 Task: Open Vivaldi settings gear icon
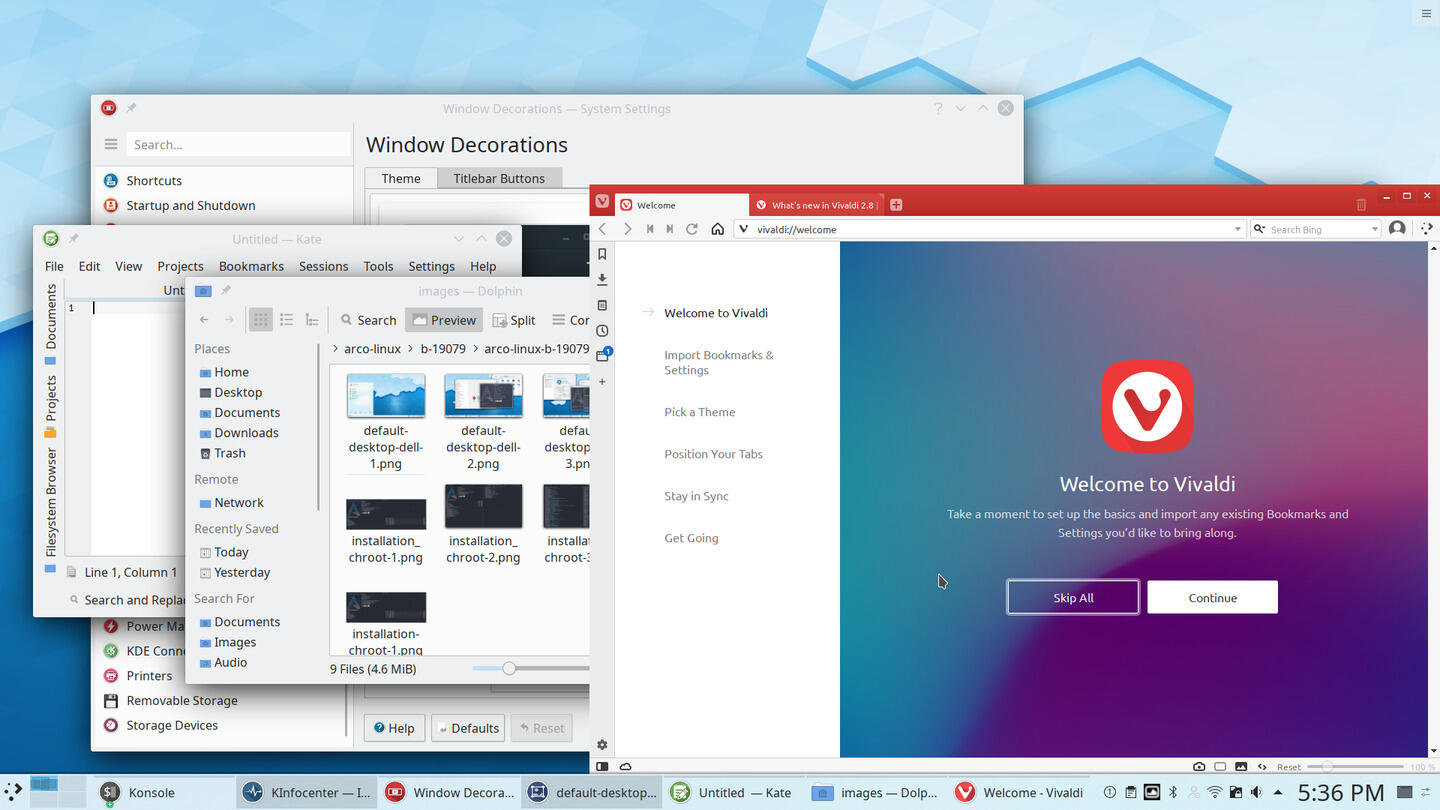pyautogui.click(x=602, y=745)
